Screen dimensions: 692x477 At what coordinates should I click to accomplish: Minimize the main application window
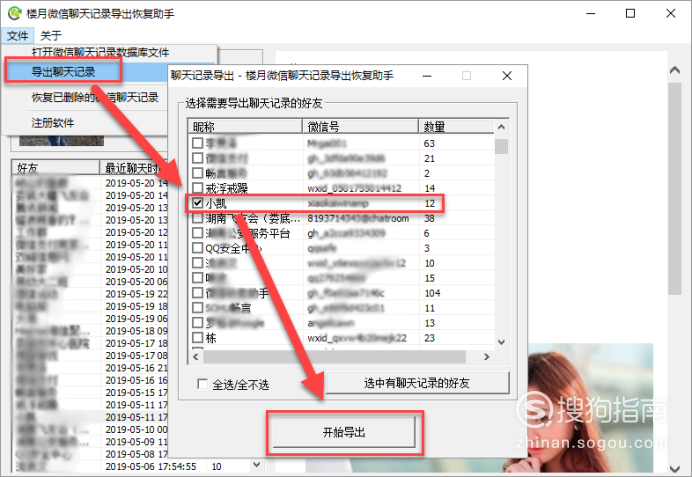coord(584,14)
